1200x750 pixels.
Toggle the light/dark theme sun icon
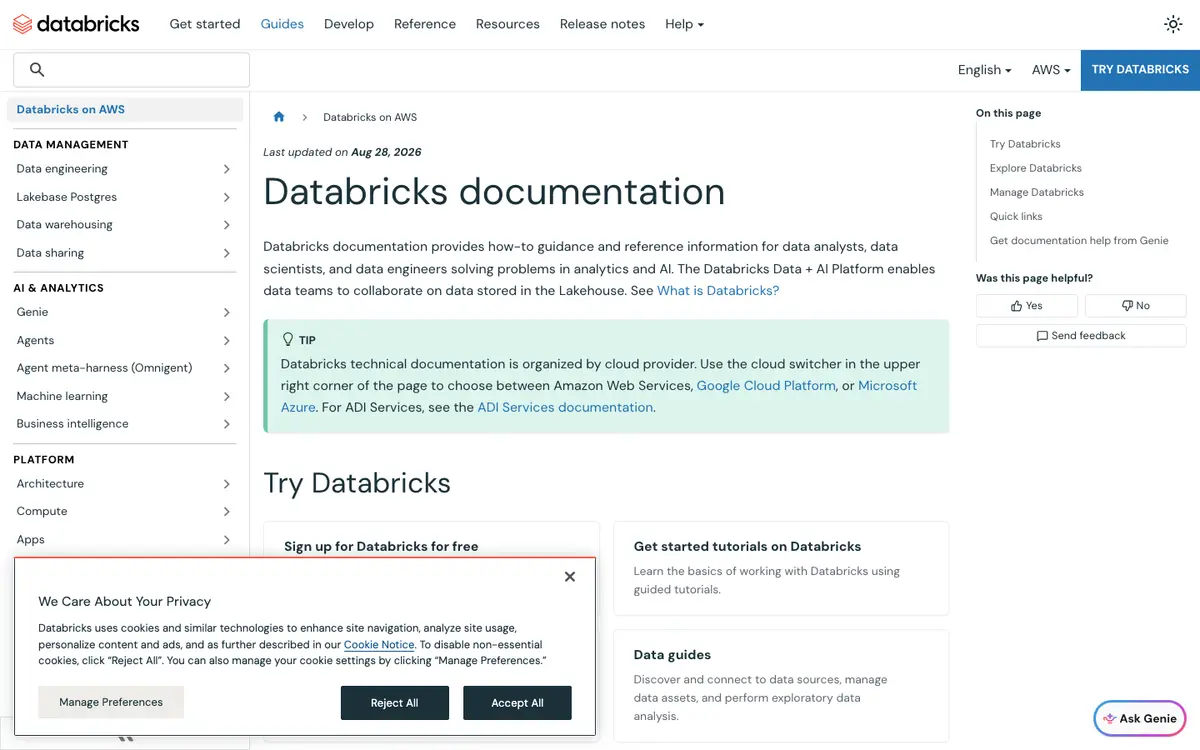click(x=1173, y=24)
